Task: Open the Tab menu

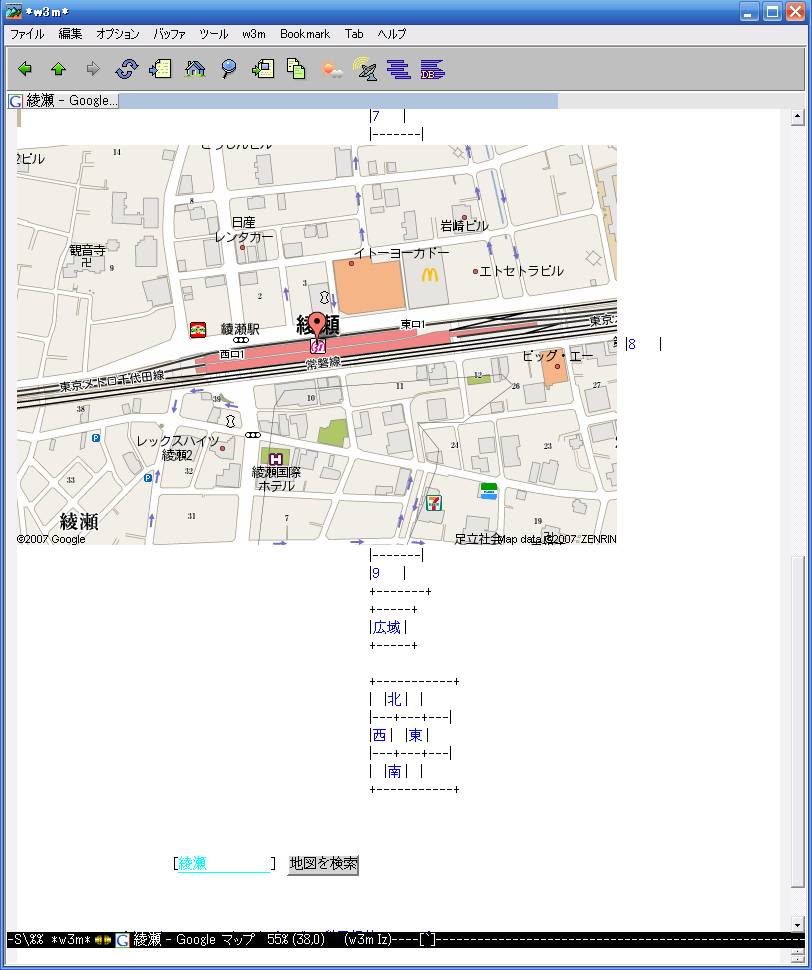Action: (x=354, y=34)
